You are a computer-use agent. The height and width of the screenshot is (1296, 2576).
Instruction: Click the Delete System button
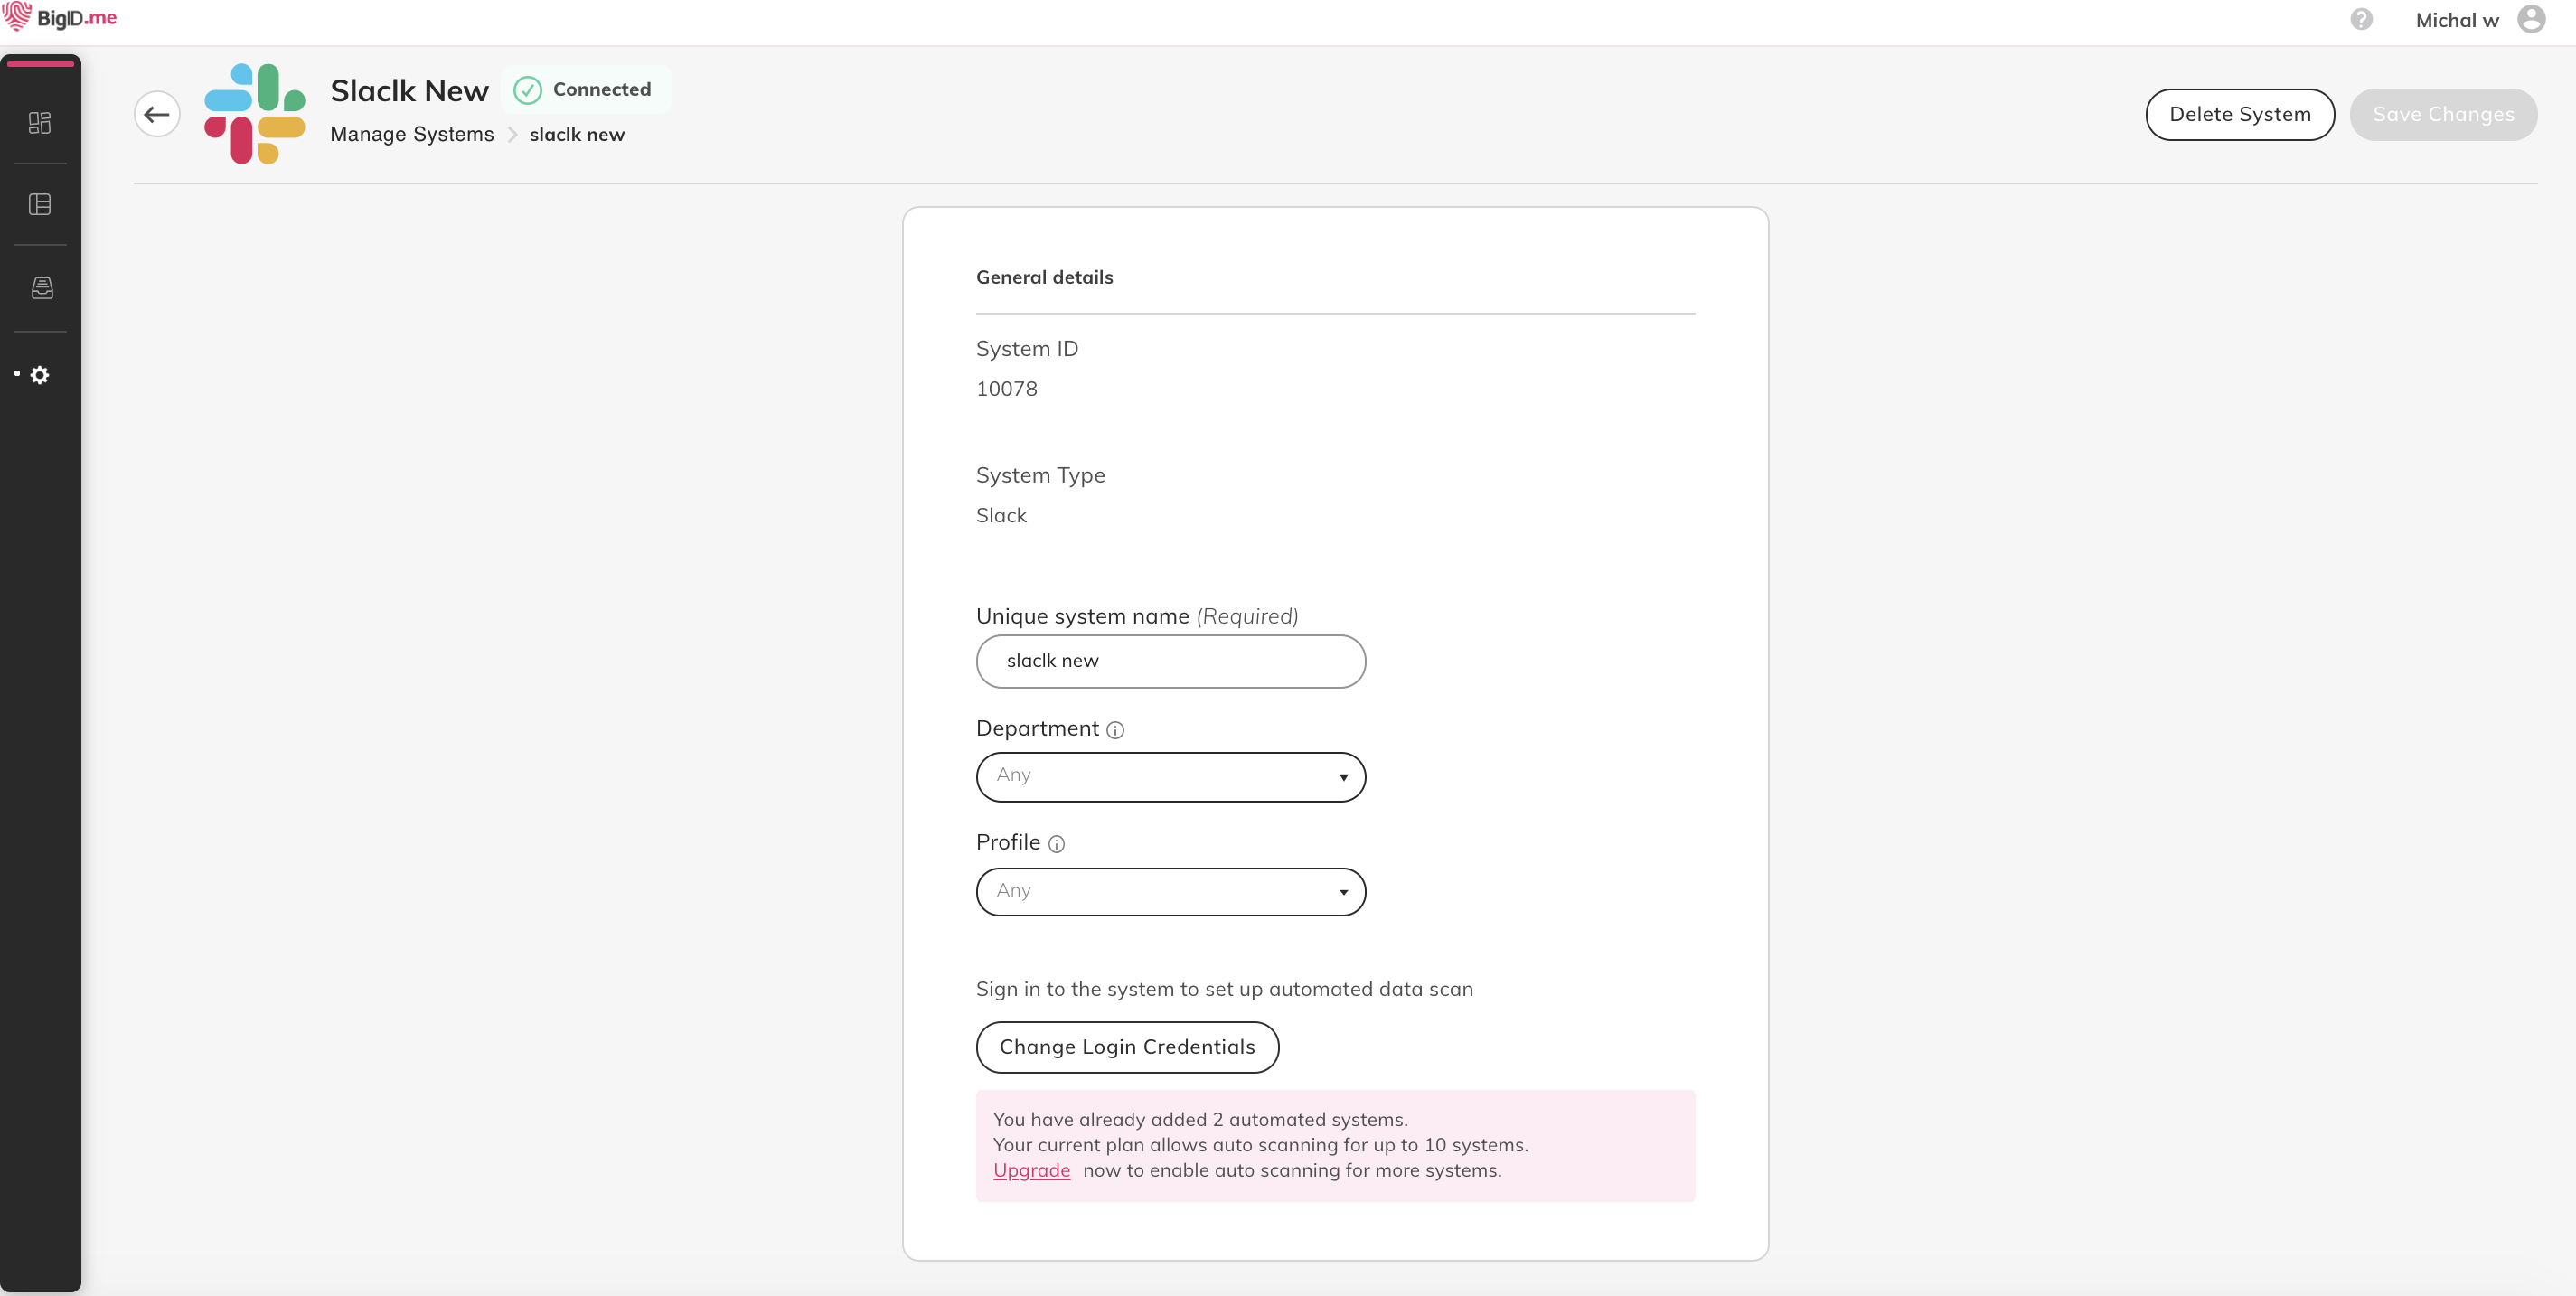click(x=2239, y=114)
